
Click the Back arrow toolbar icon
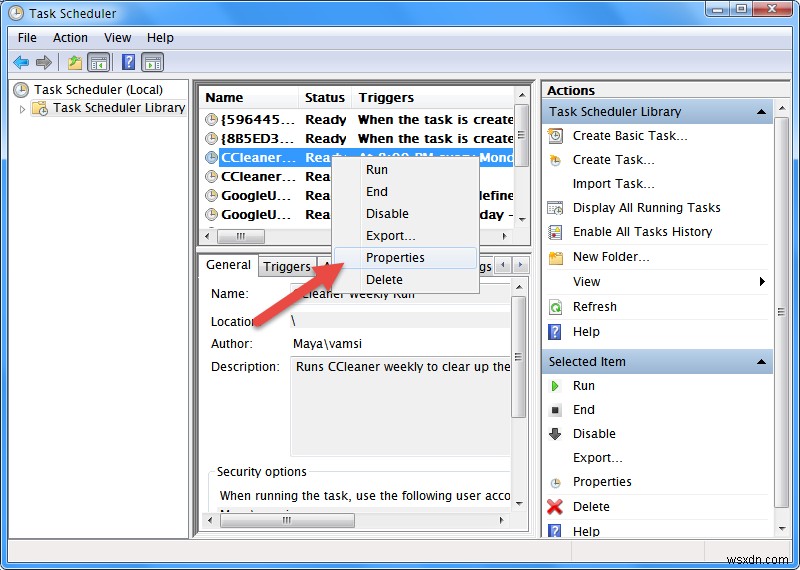[x=21, y=63]
